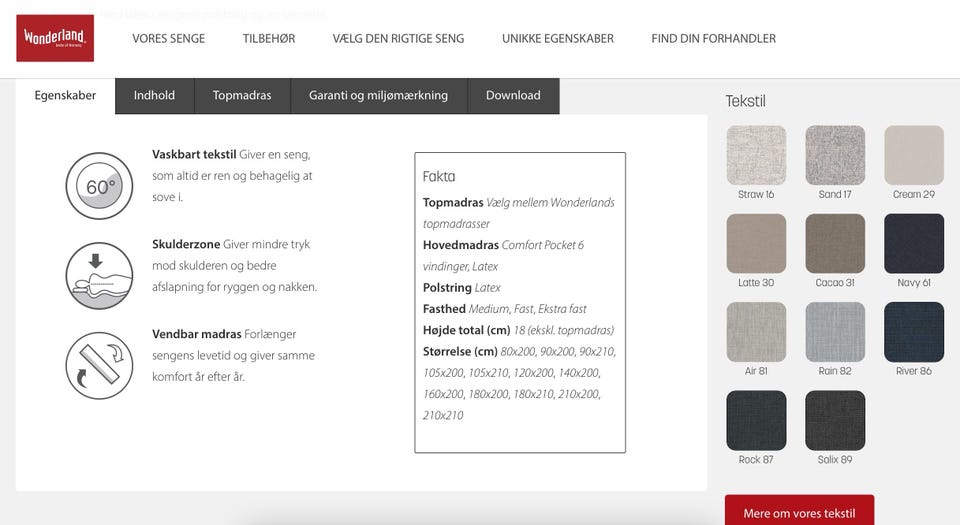Click the Vendbar madras label text
This screenshot has width=960, height=525.
[197, 334]
